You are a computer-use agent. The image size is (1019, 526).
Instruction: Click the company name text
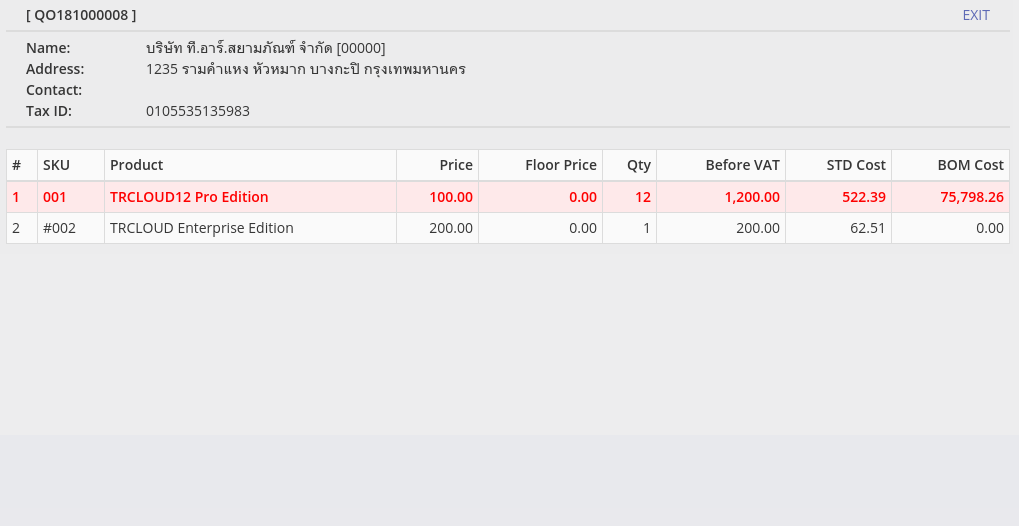tap(265, 48)
